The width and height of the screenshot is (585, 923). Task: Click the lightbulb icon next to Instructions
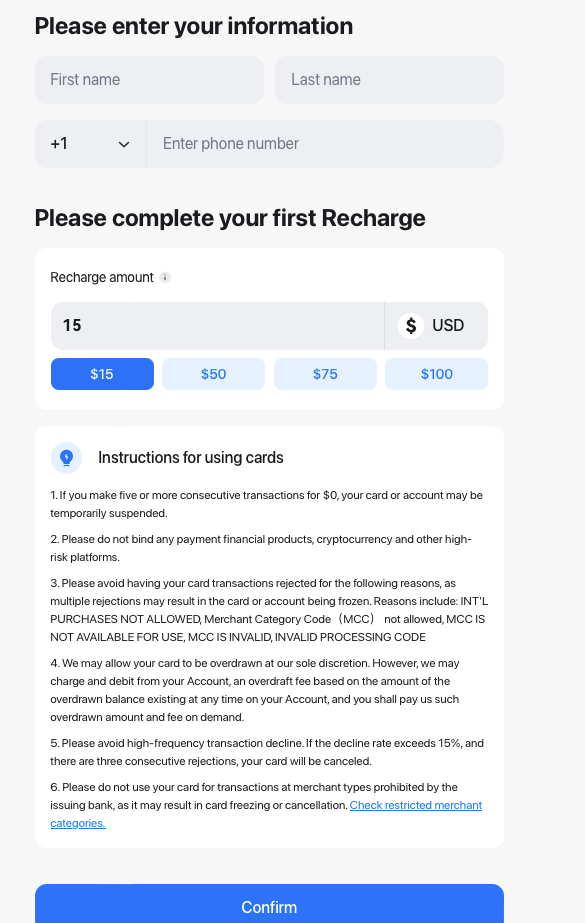click(67, 458)
